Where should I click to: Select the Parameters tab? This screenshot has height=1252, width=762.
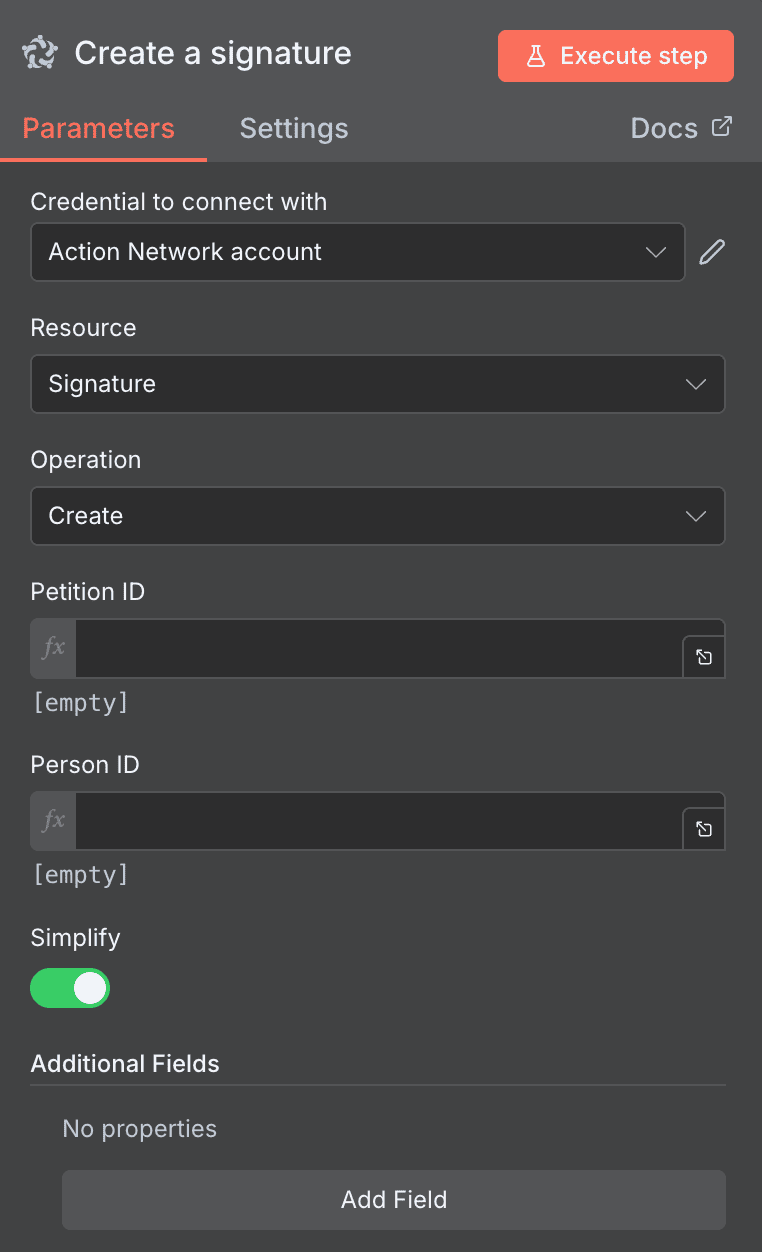coord(97,128)
